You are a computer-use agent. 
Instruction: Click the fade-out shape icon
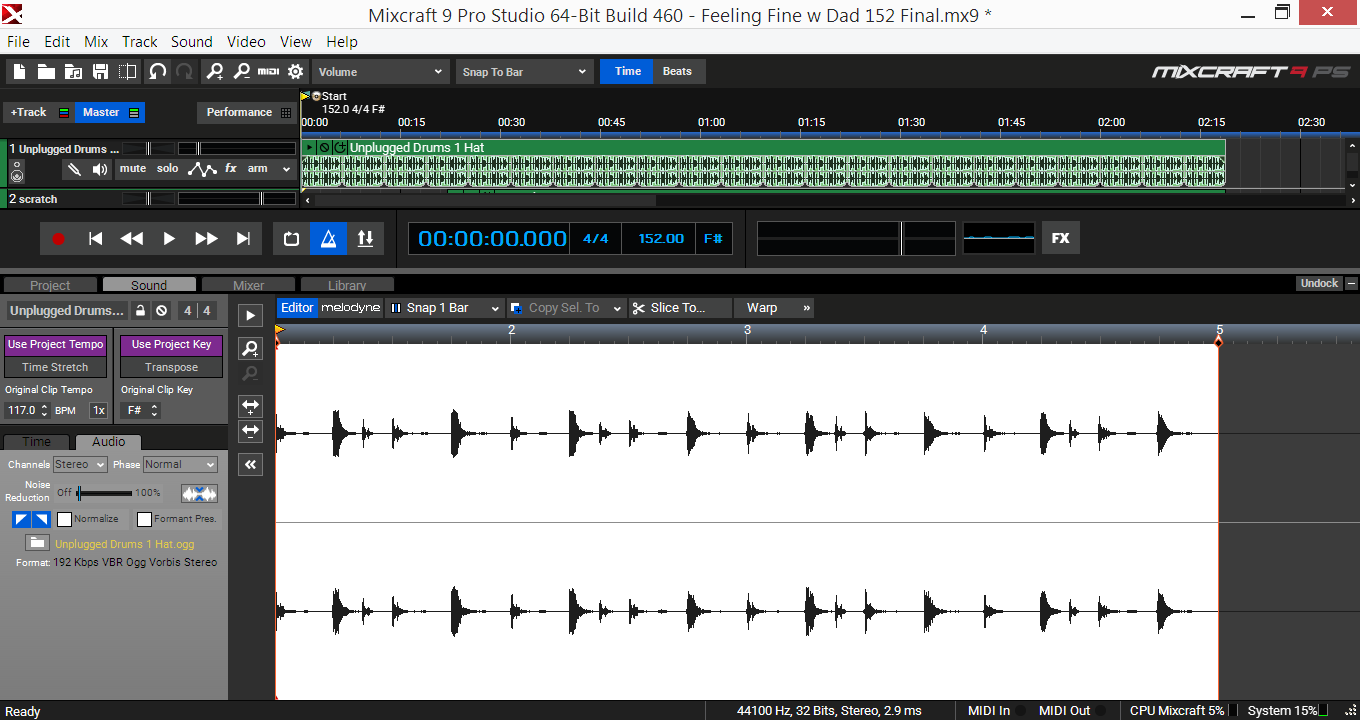41,519
